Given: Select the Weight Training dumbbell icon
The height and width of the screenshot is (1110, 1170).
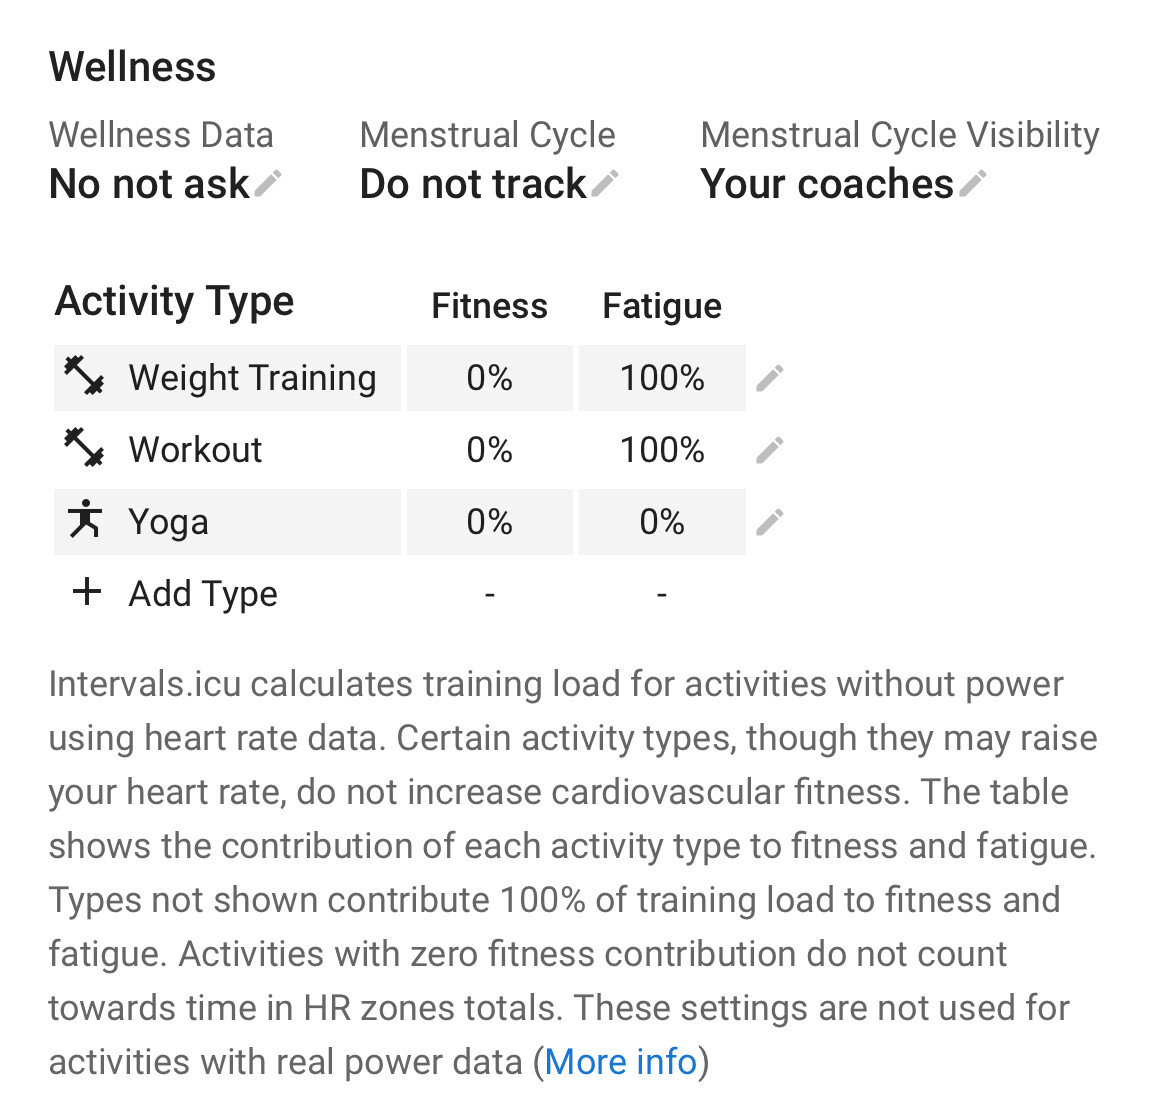Looking at the screenshot, I should point(84,376).
